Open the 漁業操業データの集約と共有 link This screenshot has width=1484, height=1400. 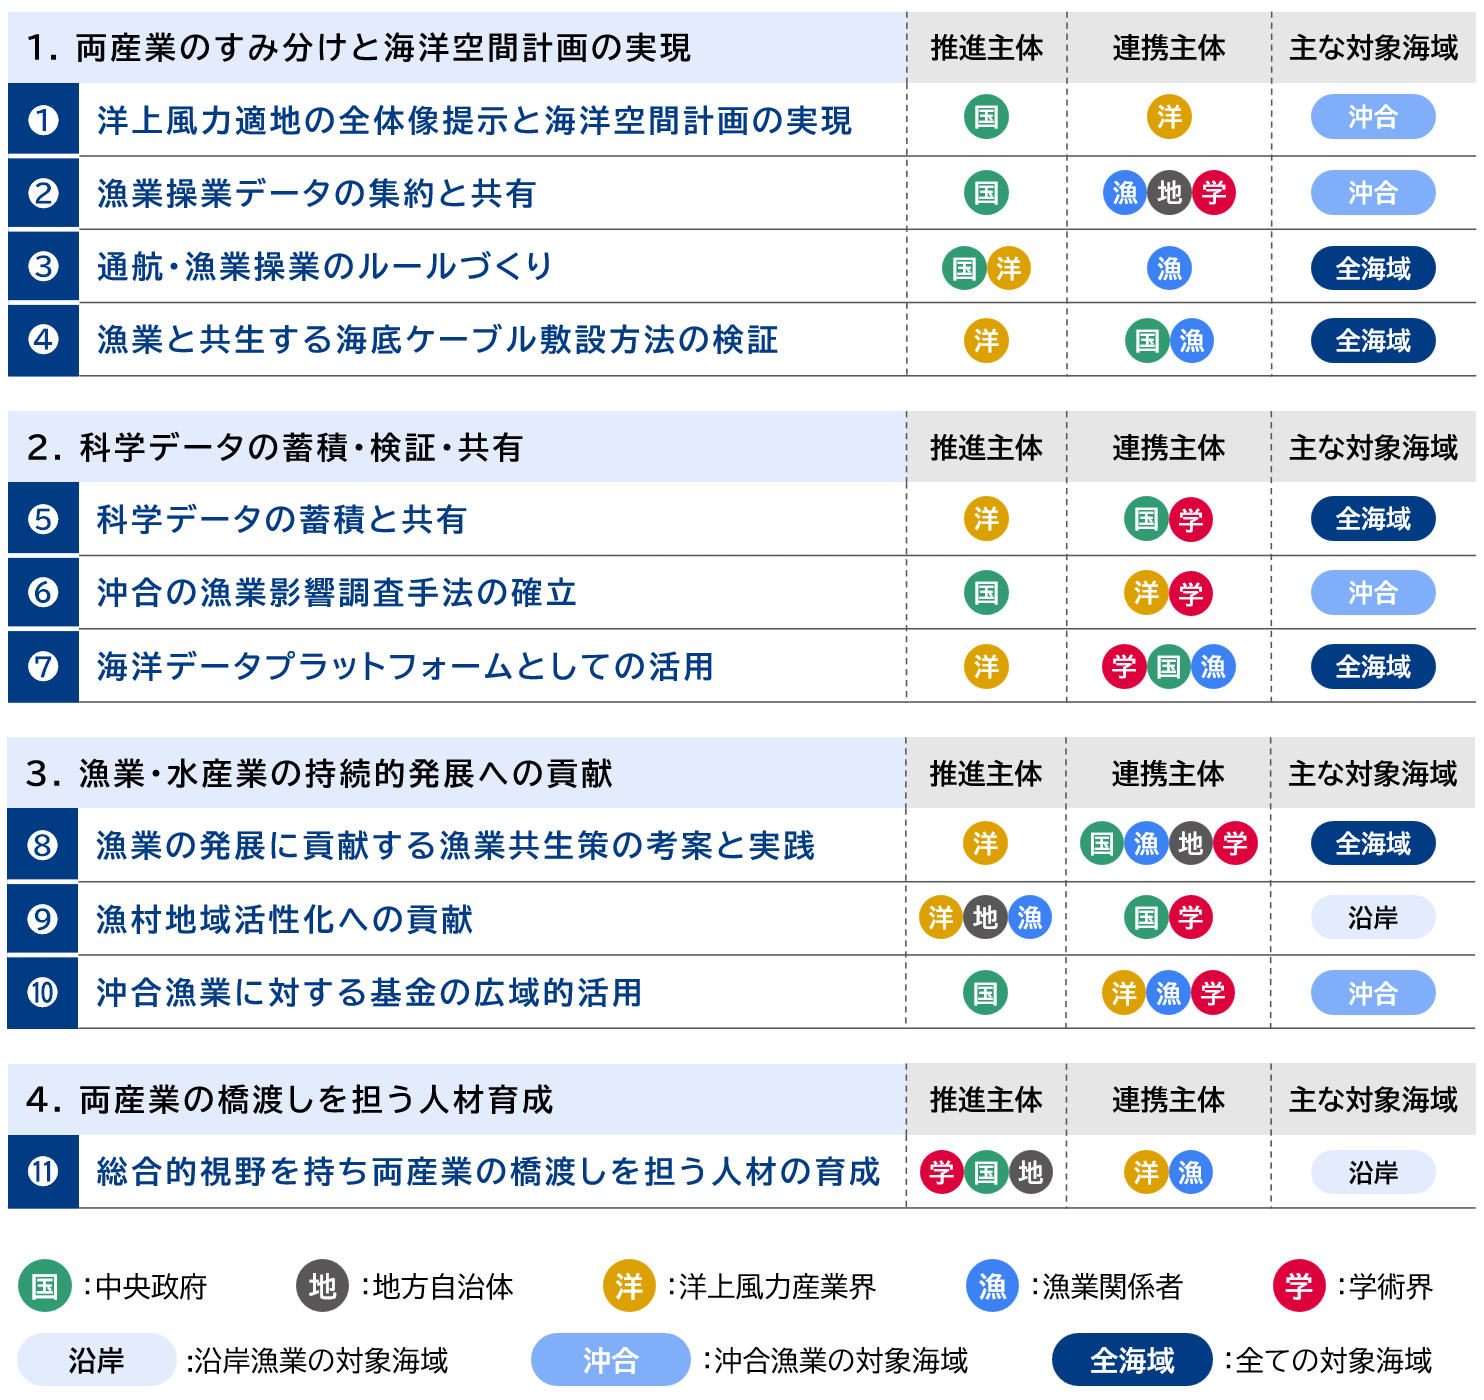(316, 194)
